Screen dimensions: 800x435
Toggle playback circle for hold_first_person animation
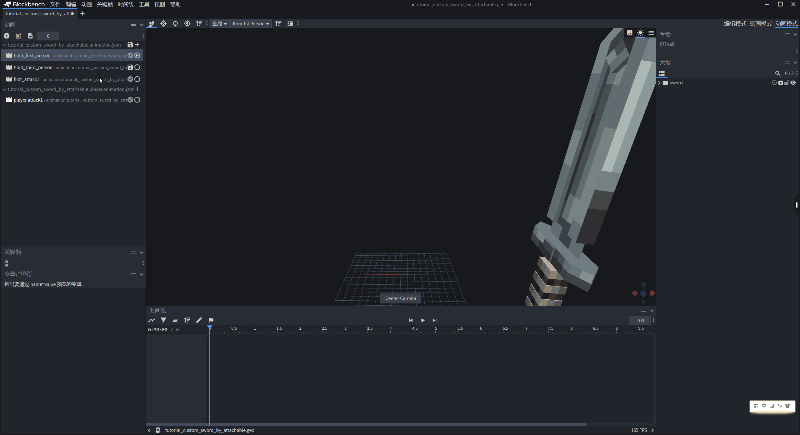(x=137, y=56)
